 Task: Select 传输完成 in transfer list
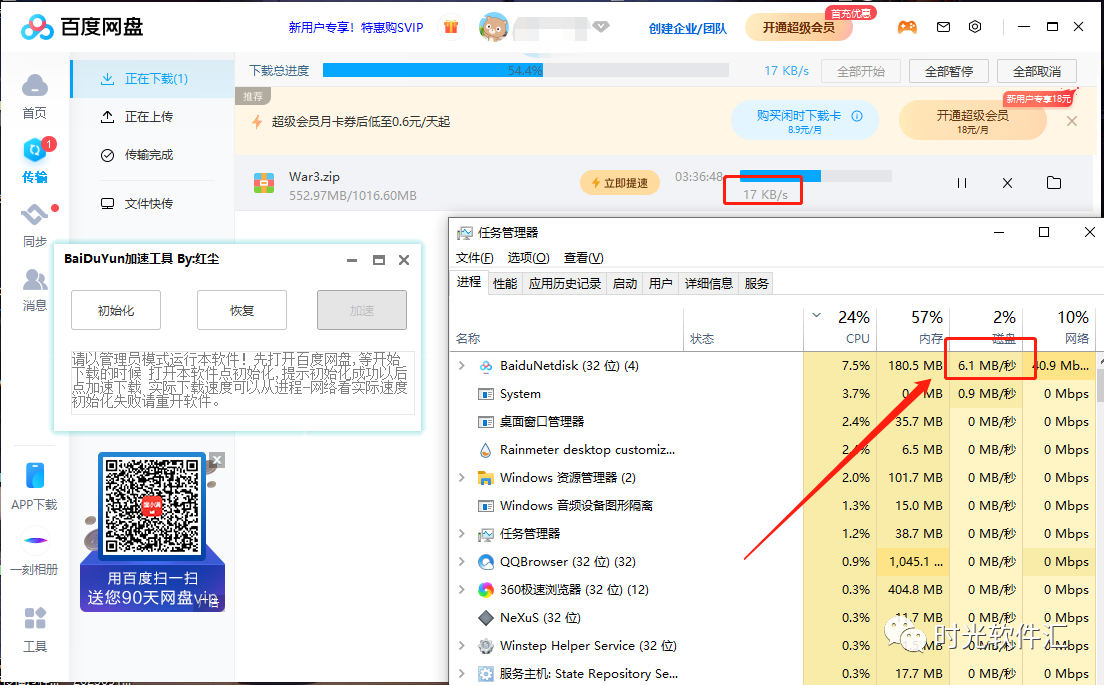[x=153, y=155]
